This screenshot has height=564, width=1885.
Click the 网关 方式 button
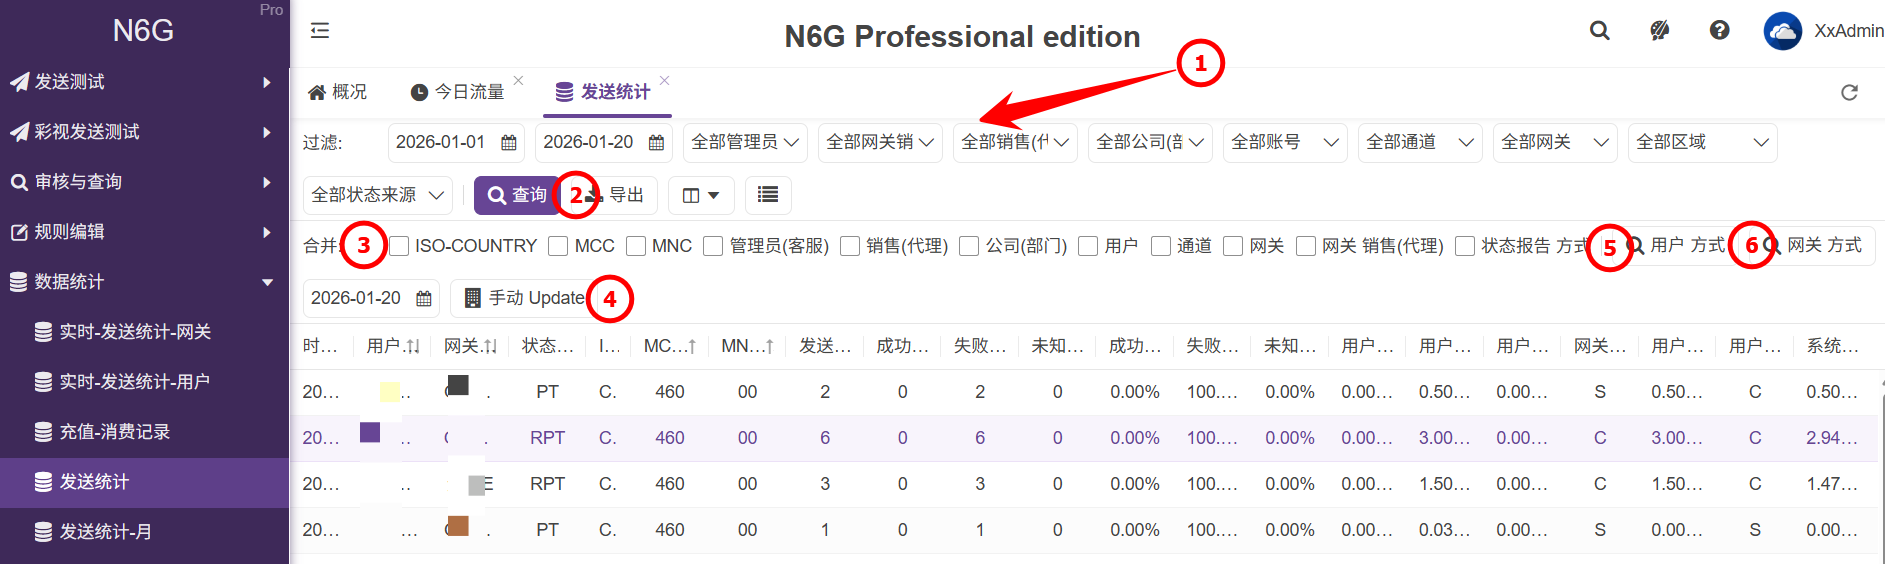(1813, 245)
